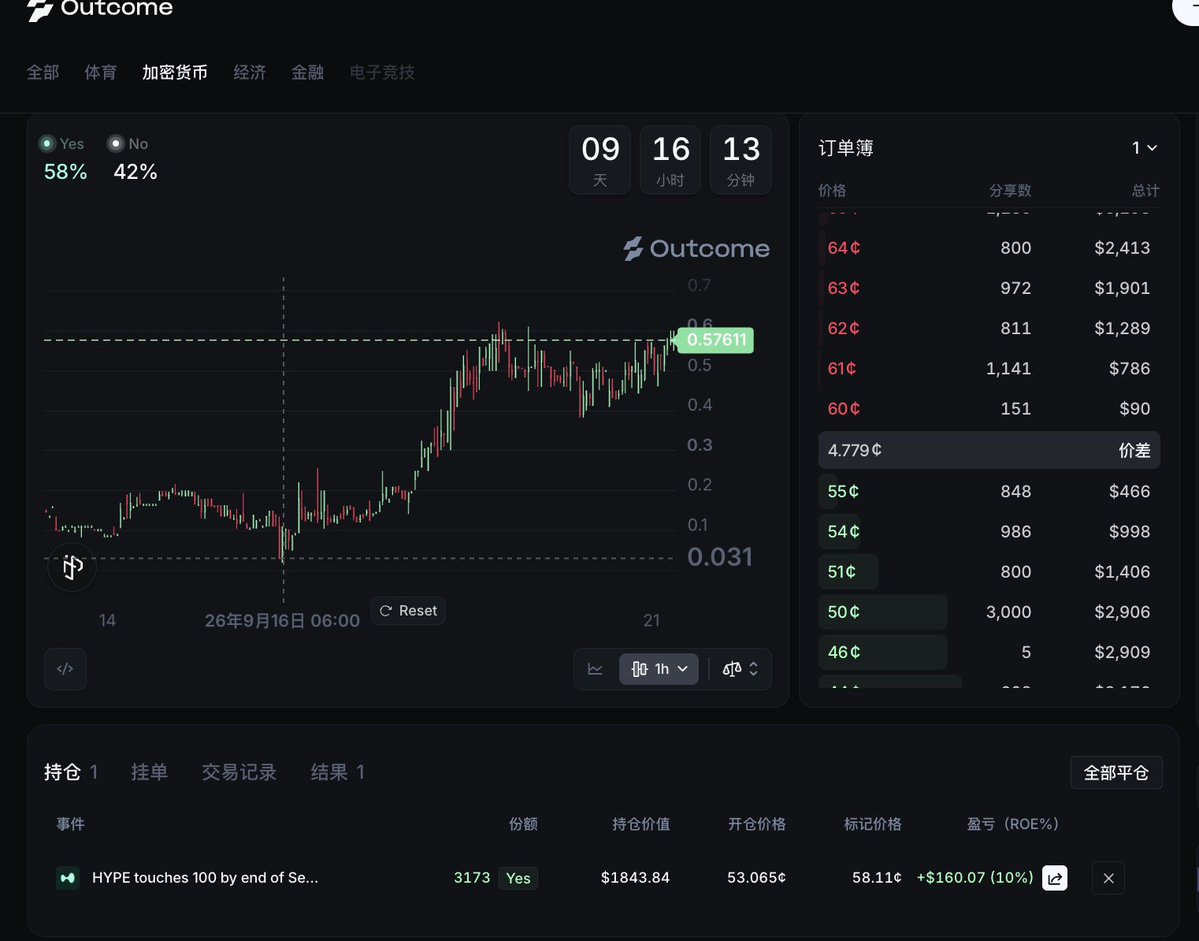This screenshot has width=1199, height=941.
Task: Open the price scale balance dropdown
Action: tap(739, 669)
